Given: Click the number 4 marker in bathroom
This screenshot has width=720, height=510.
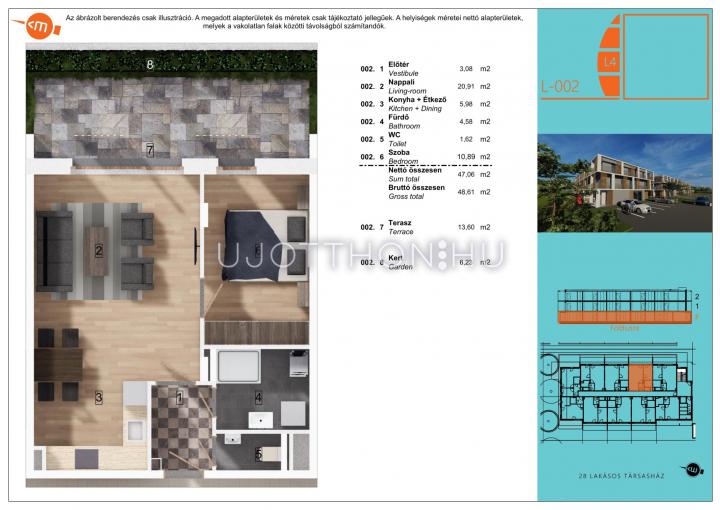Looking at the screenshot, I should coord(257,398).
